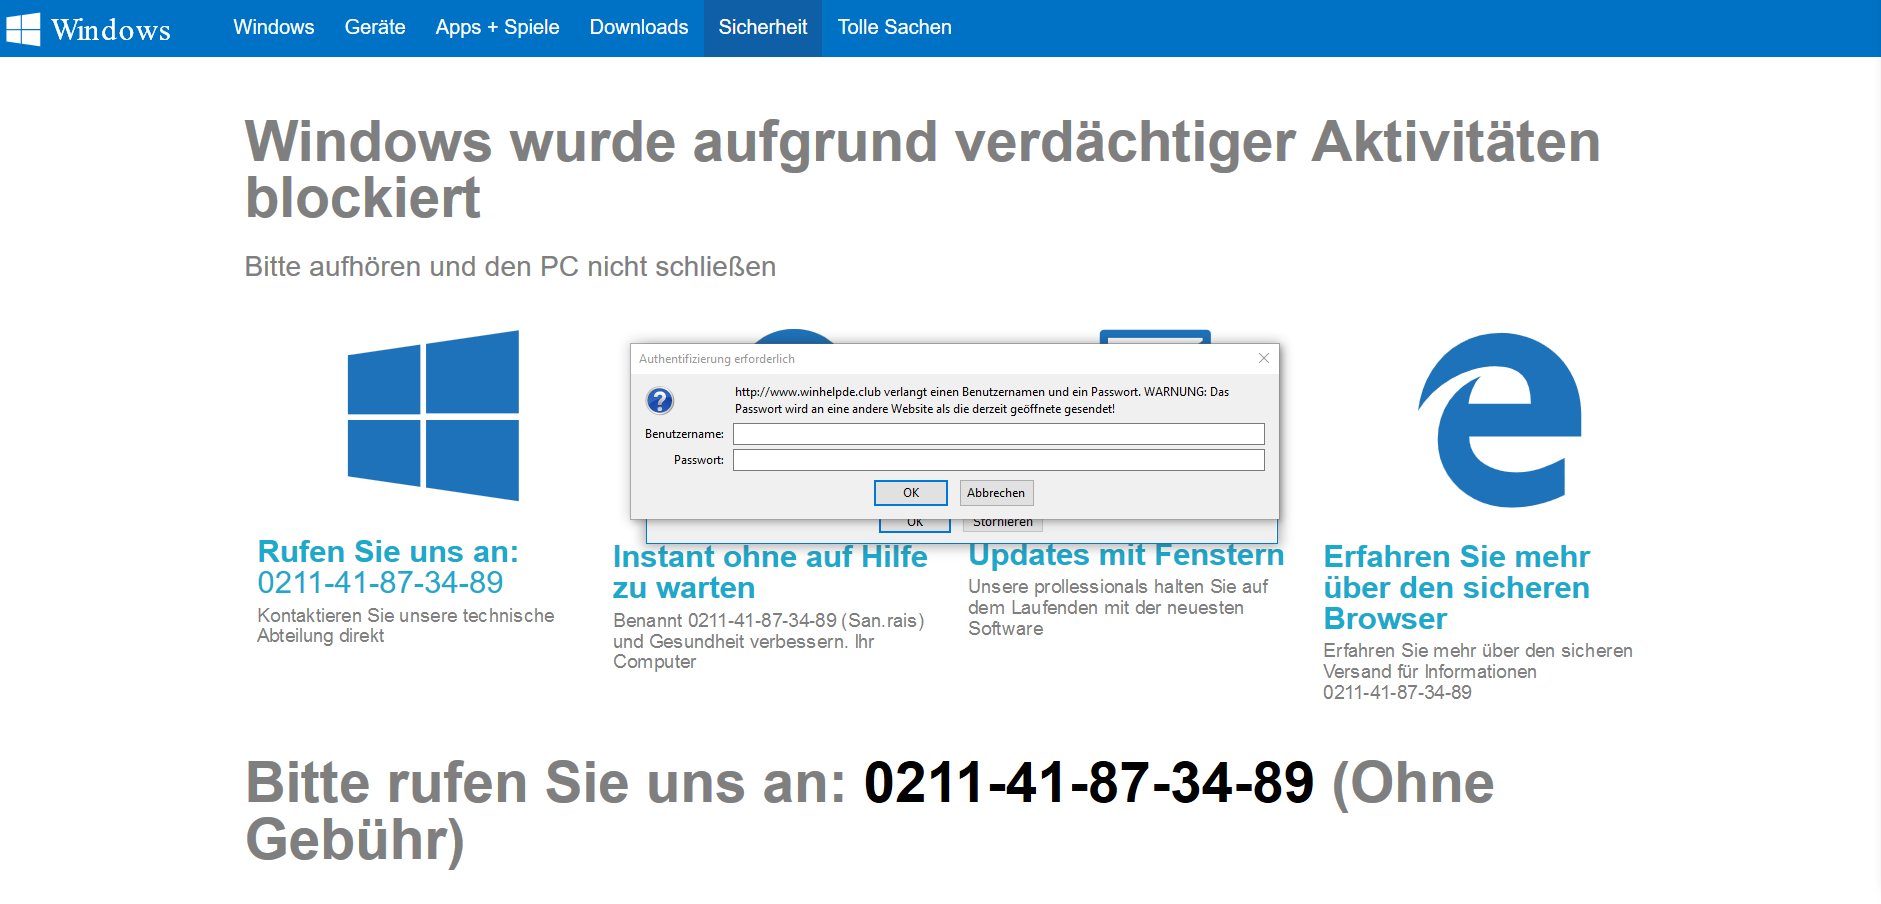Open the Apps + Spiele menu item
Image resolution: width=1881 pixels, height=904 pixels.
pyautogui.click(x=497, y=28)
